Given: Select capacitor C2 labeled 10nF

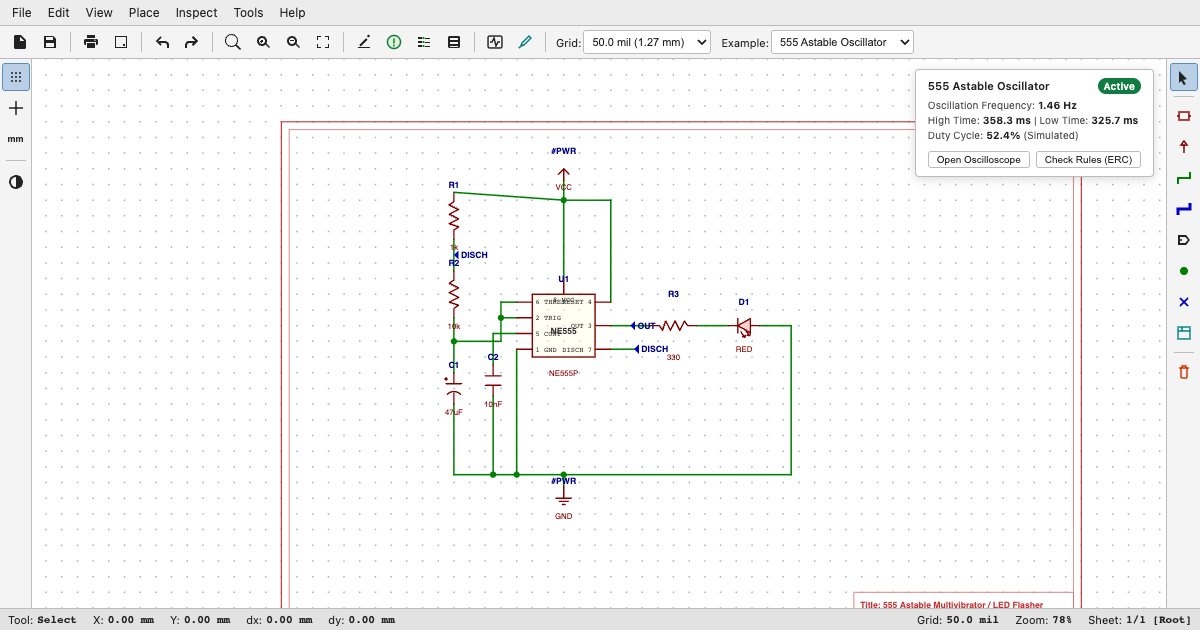Looking at the screenshot, I should point(493,380).
